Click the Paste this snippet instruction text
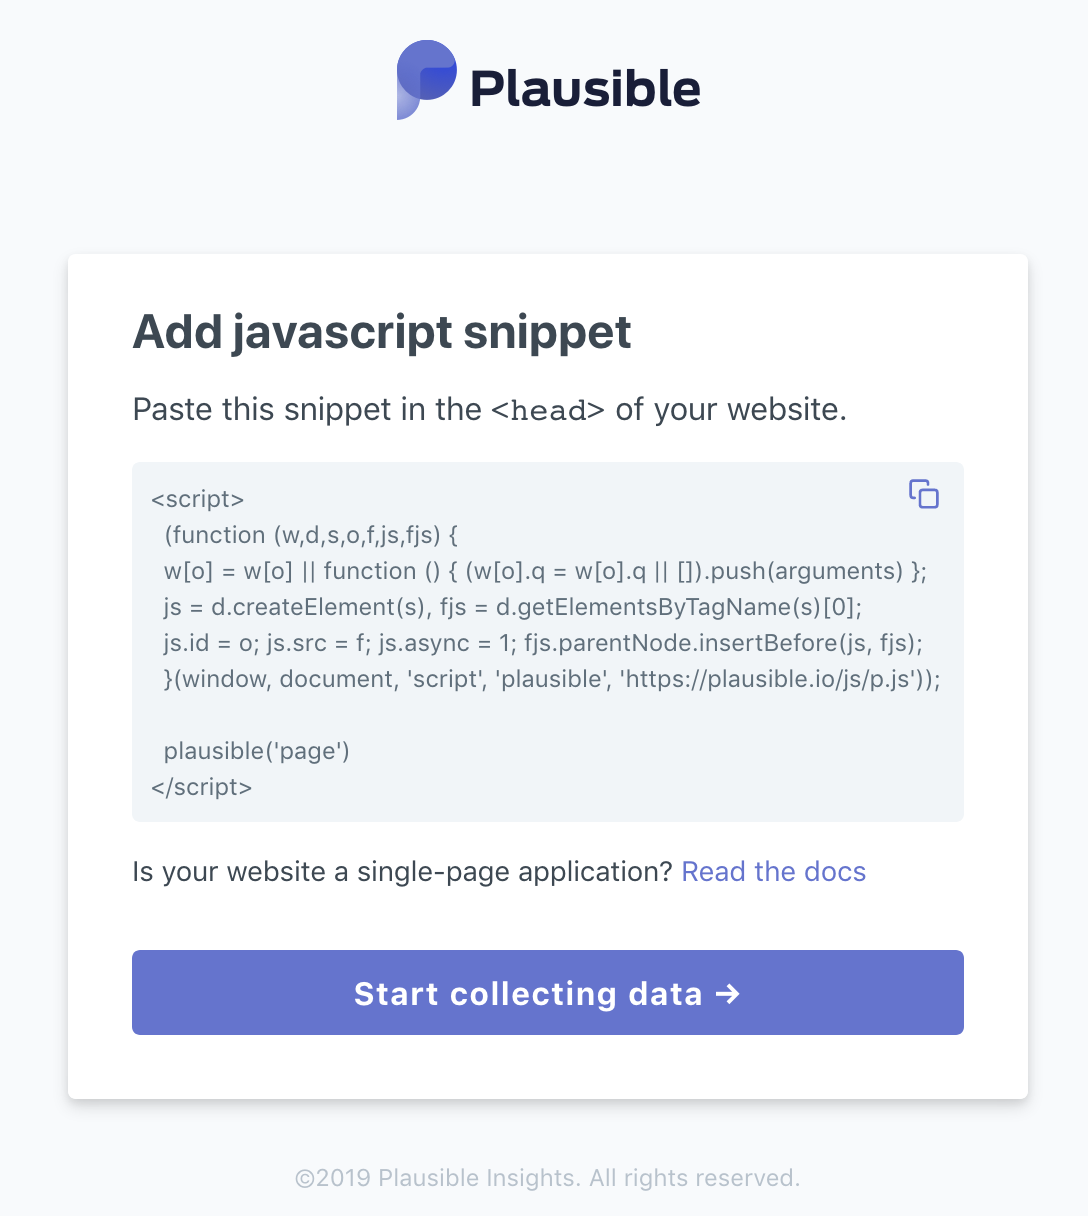 (x=490, y=410)
